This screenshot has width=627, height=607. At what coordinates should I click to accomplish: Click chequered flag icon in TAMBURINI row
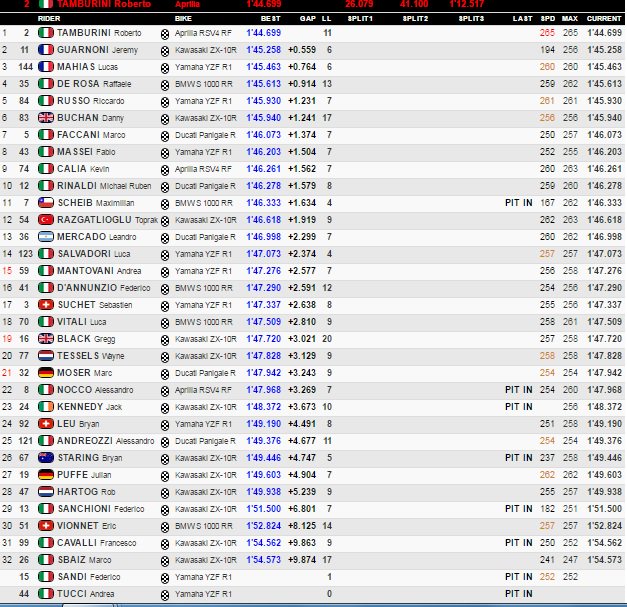point(165,34)
